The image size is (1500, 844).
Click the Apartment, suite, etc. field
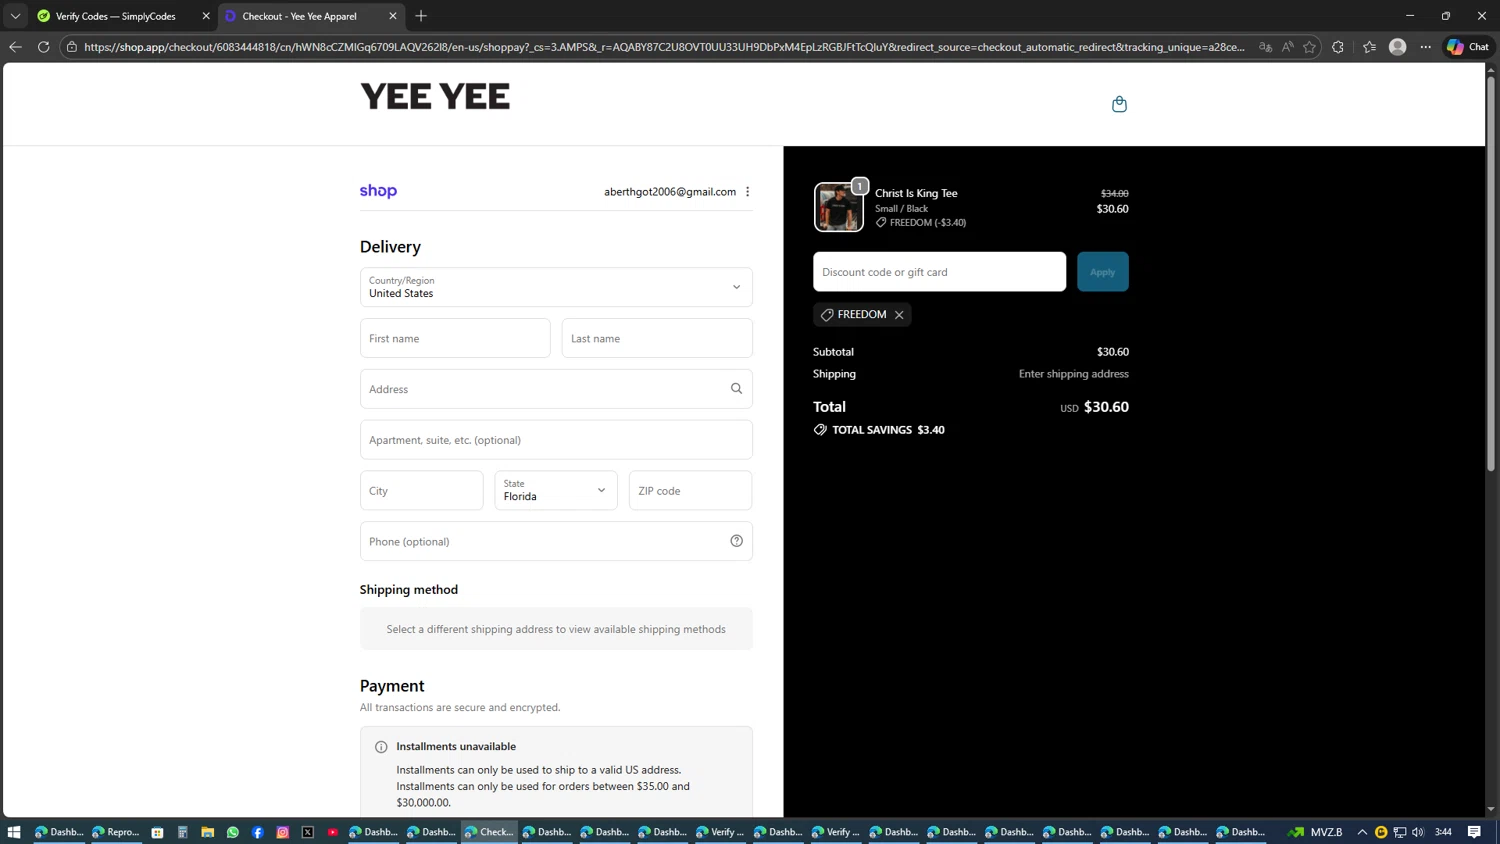coord(556,440)
